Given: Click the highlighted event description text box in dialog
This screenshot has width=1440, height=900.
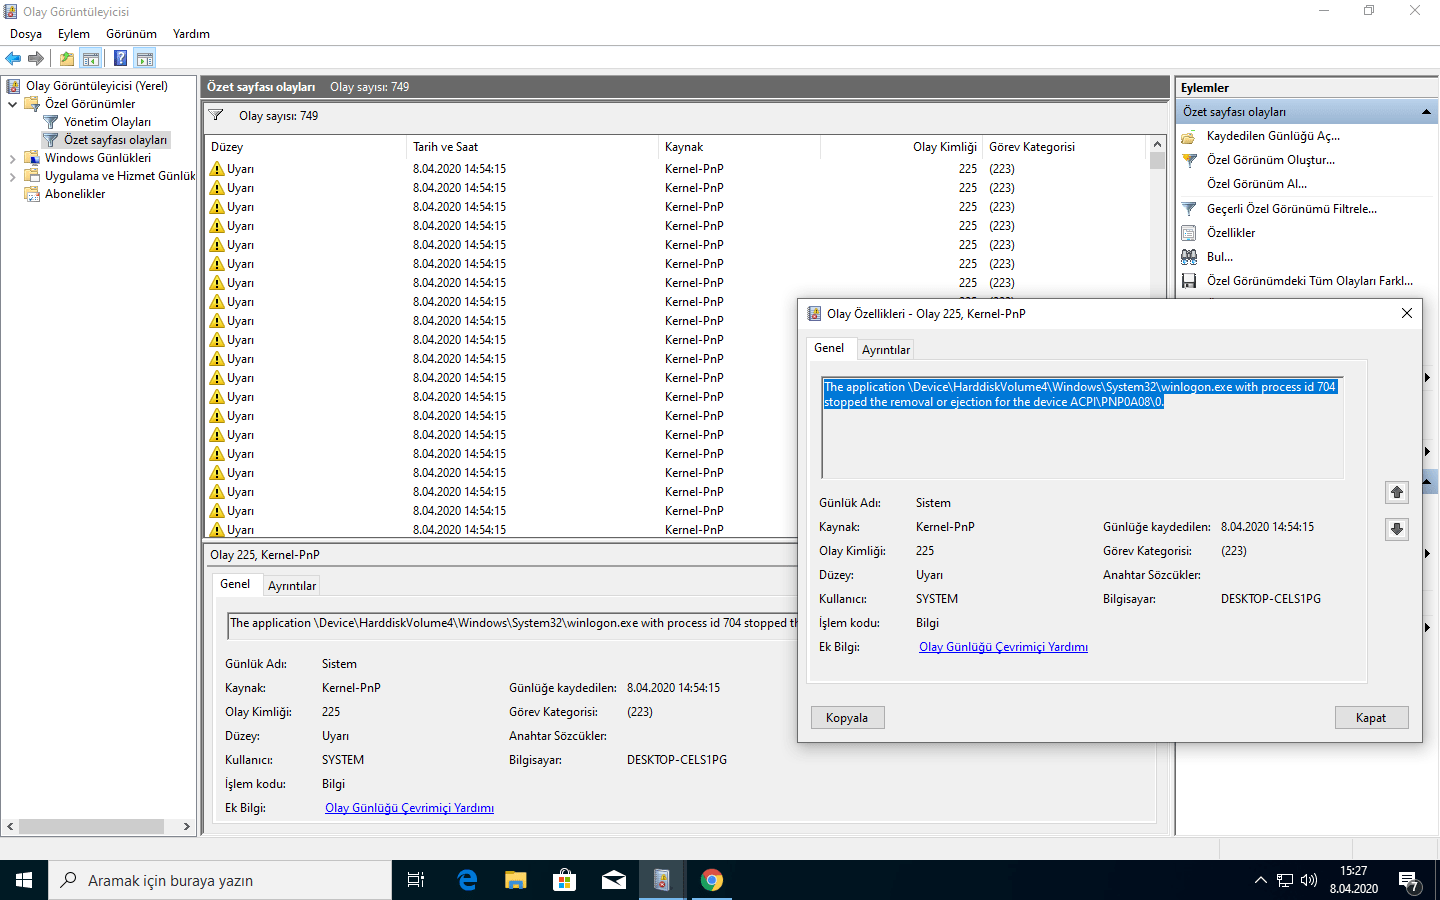Looking at the screenshot, I should (x=1082, y=428).
